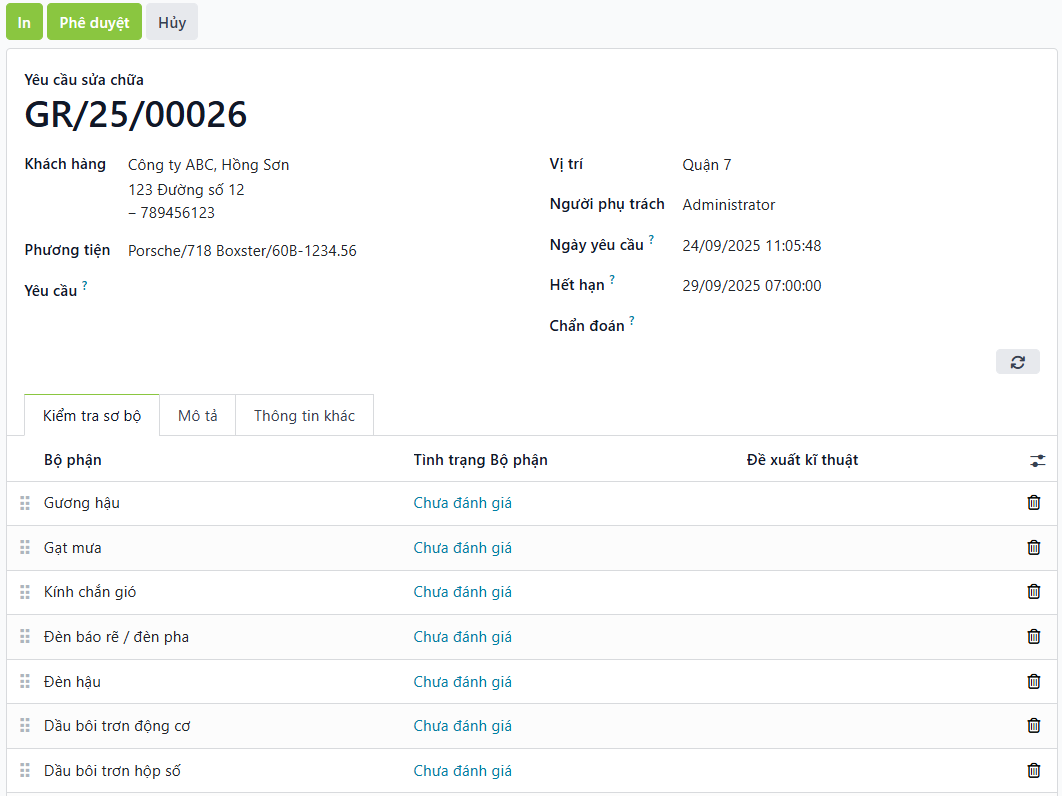Open the Thông tin khác tab
Viewport: 1062px width, 796px height.
coord(304,416)
